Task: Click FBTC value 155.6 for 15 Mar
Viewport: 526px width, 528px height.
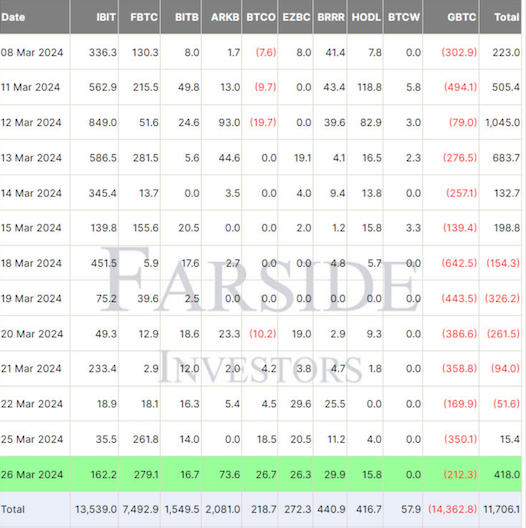Action: (145, 228)
